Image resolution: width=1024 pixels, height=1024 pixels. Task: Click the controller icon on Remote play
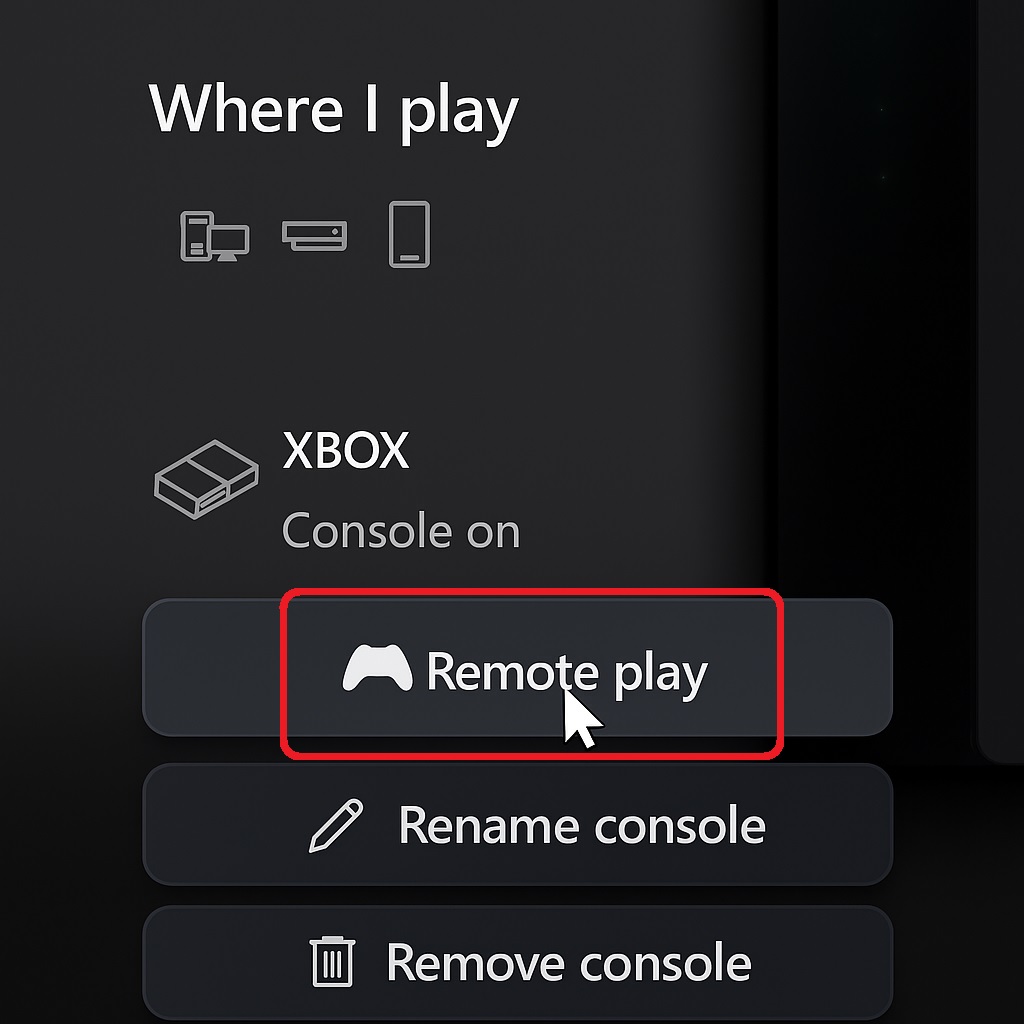pyautogui.click(x=377, y=667)
